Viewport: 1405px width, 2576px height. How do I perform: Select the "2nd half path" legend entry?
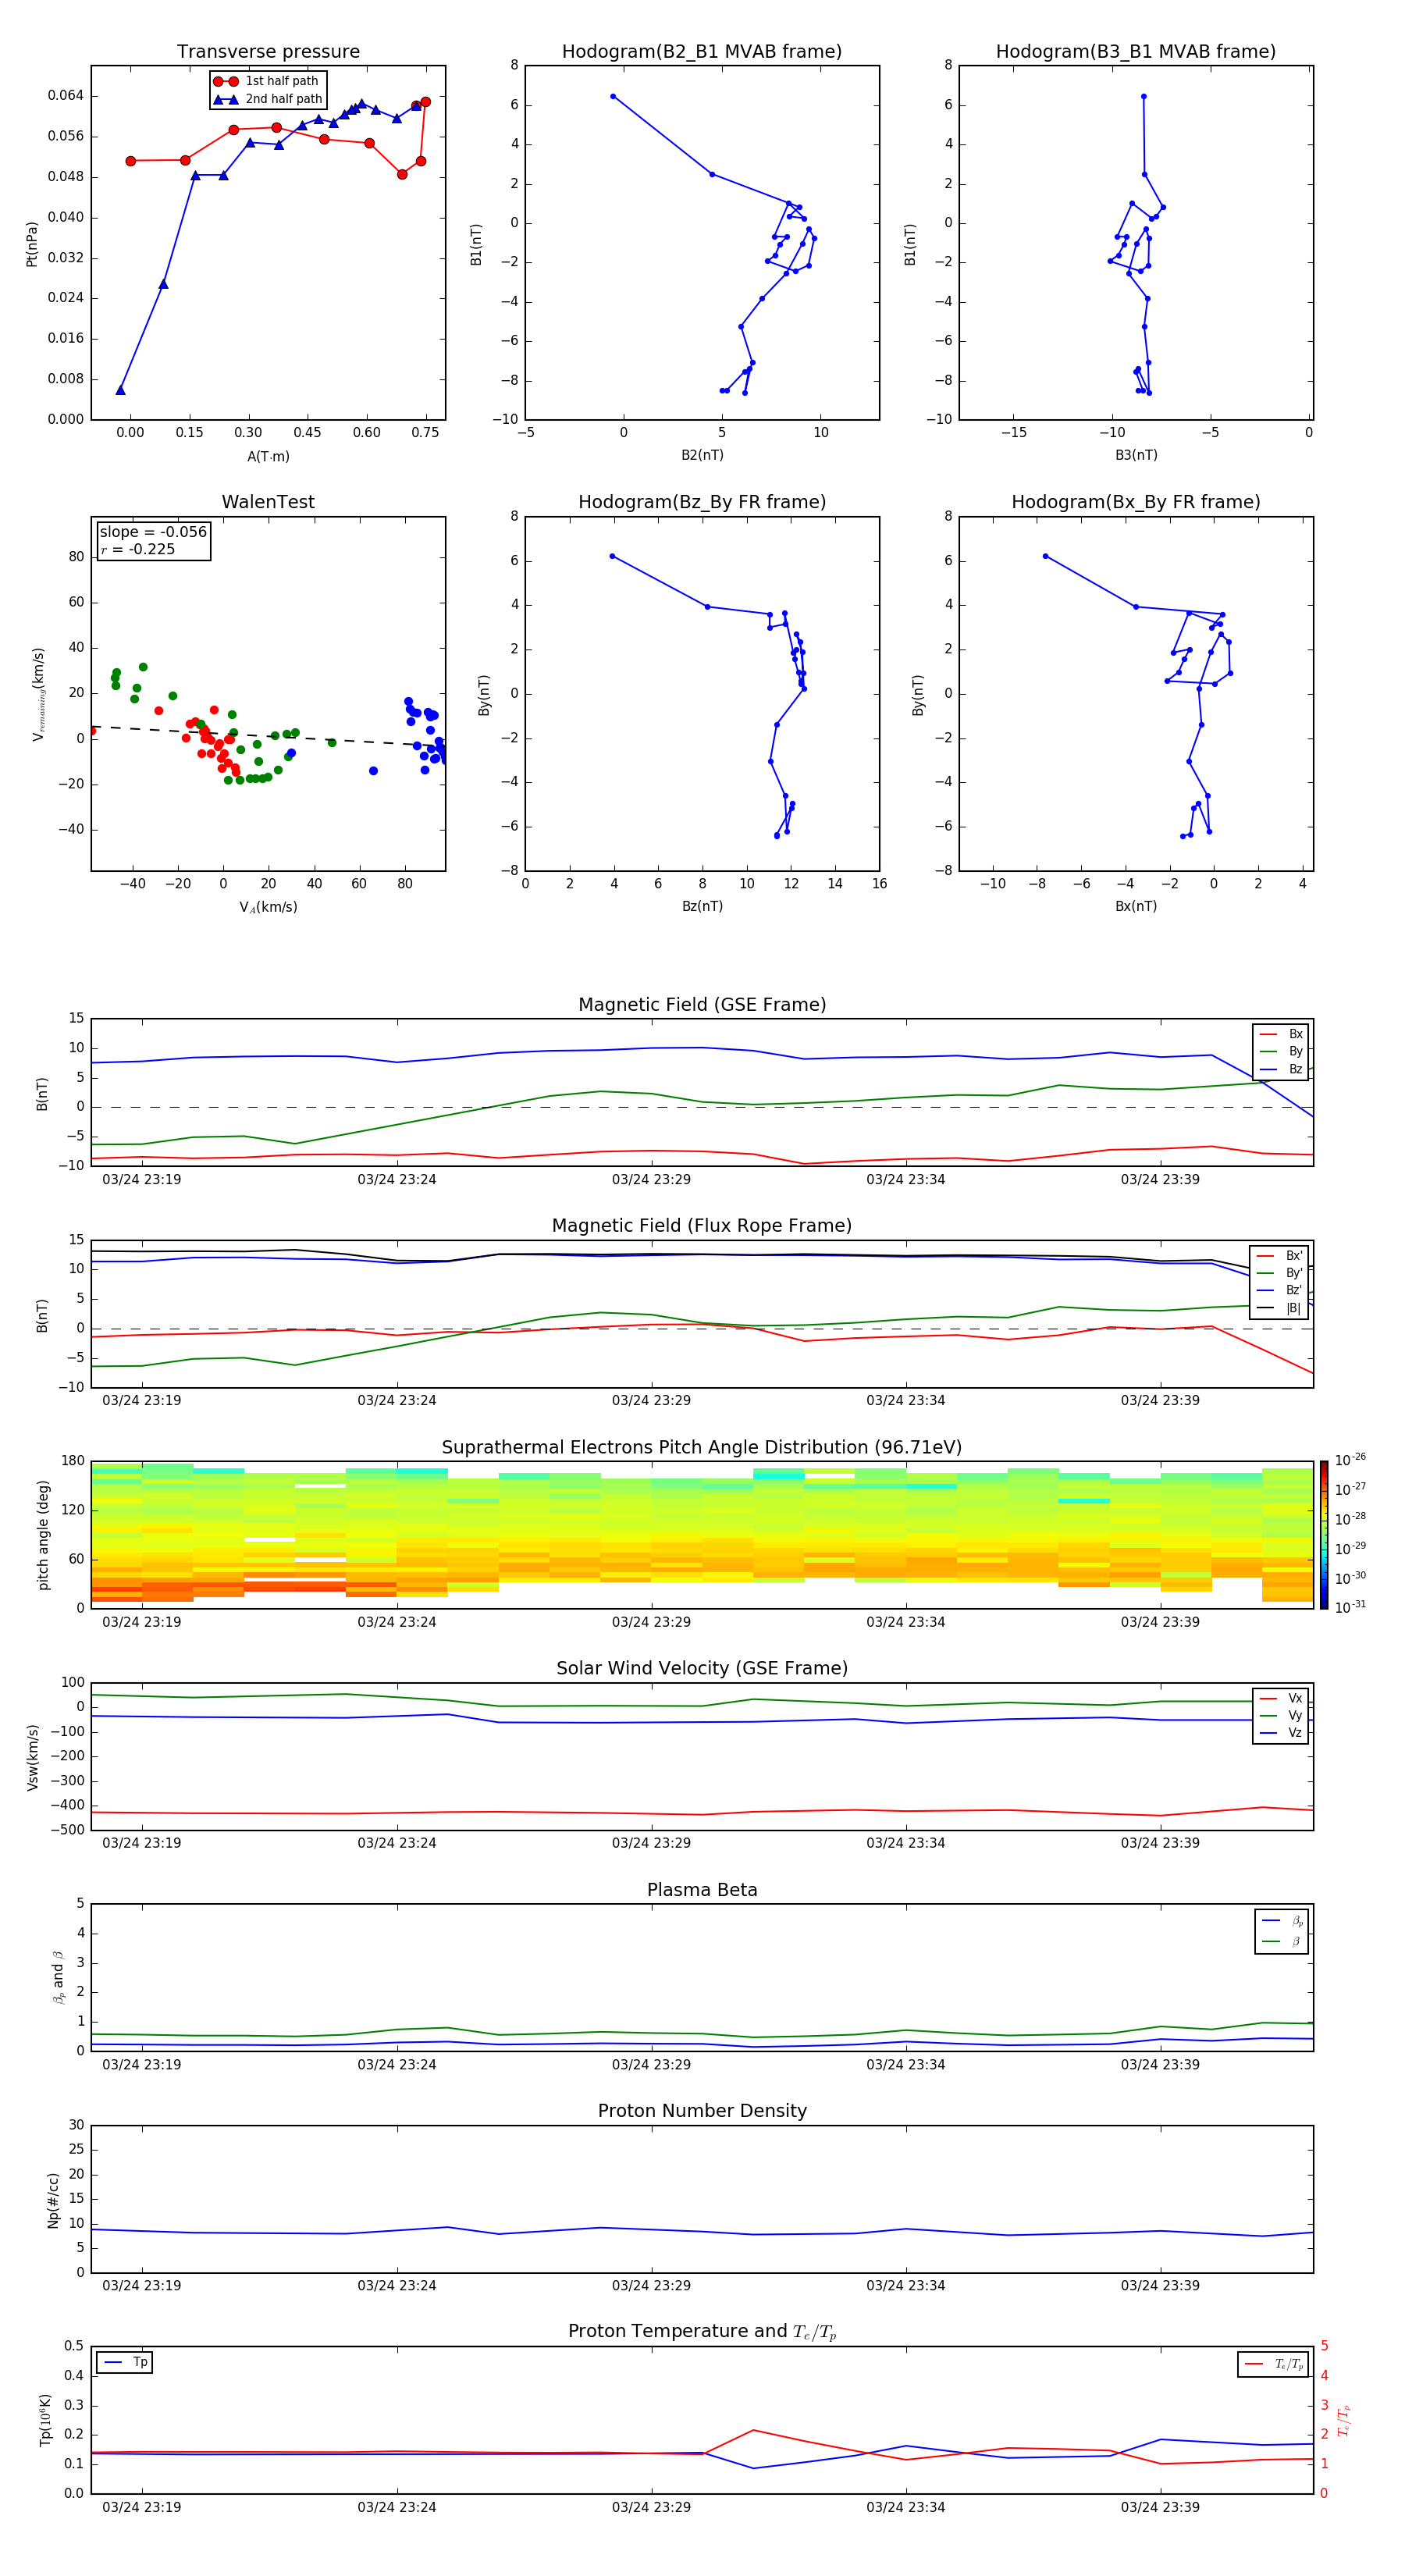tap(268, 99)
